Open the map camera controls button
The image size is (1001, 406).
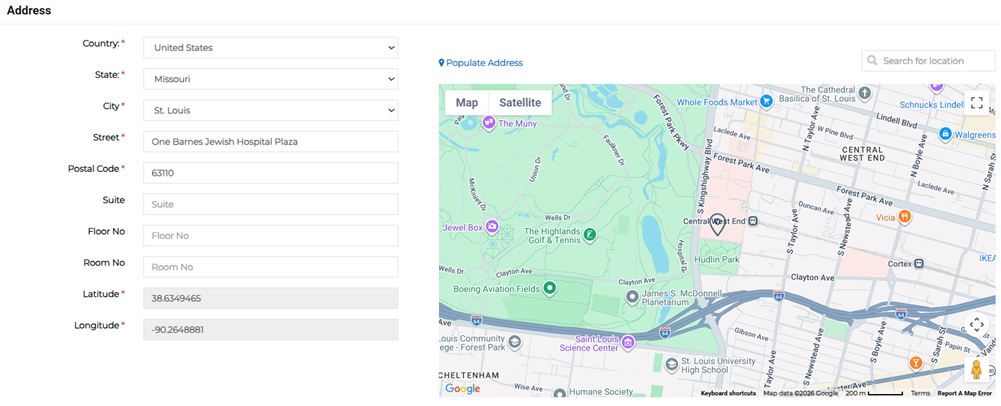pos(976,324)
